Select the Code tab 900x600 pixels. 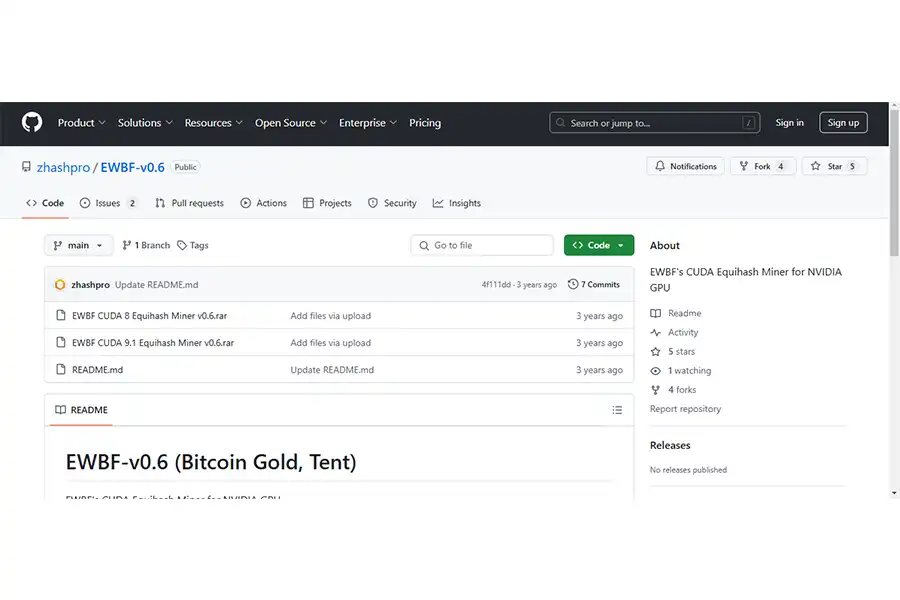click(x=45, y=203)
